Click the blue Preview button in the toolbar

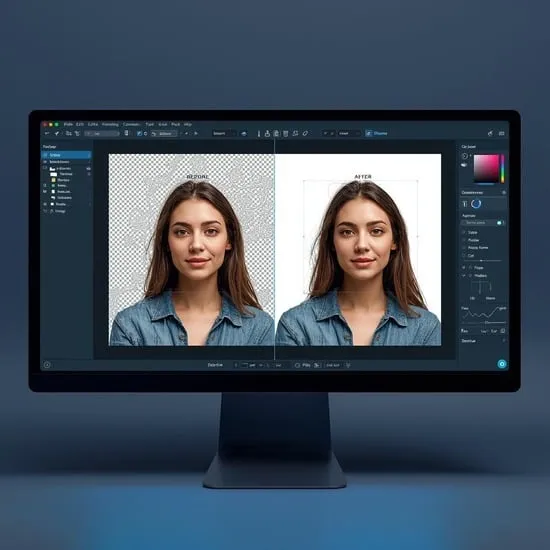point(376,133)
